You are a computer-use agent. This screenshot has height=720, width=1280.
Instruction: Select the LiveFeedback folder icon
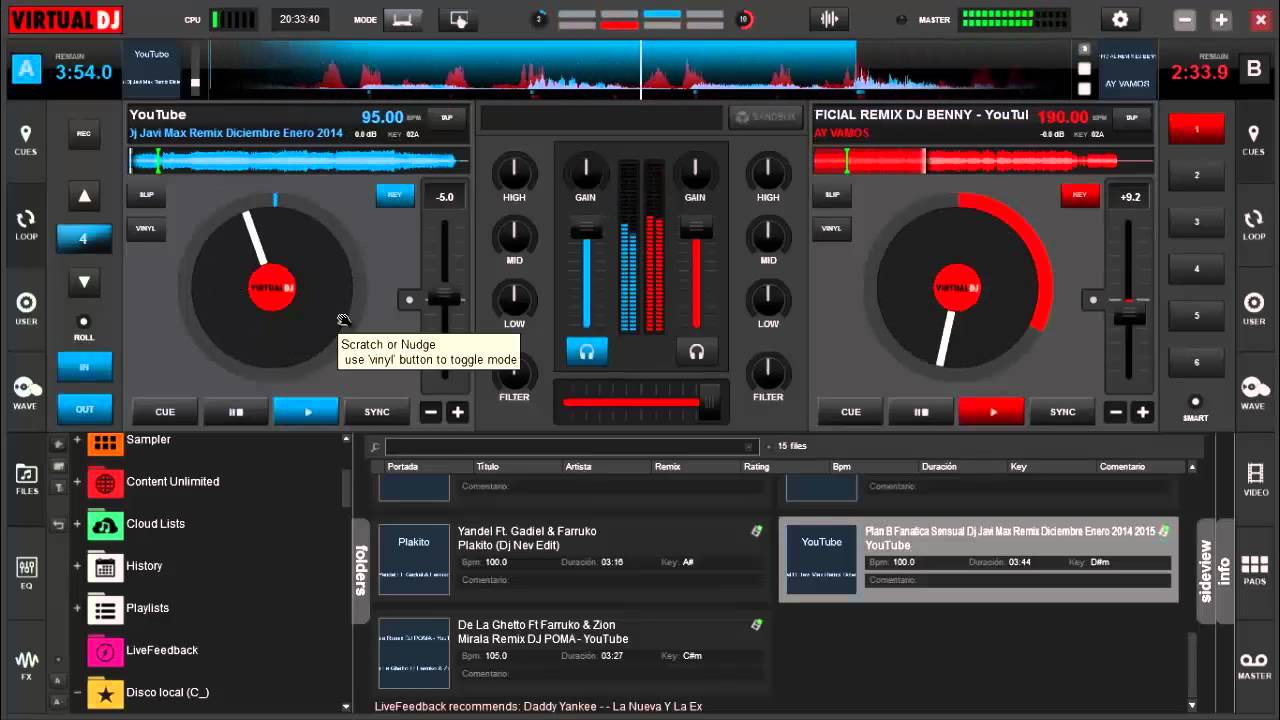[105, 650]
